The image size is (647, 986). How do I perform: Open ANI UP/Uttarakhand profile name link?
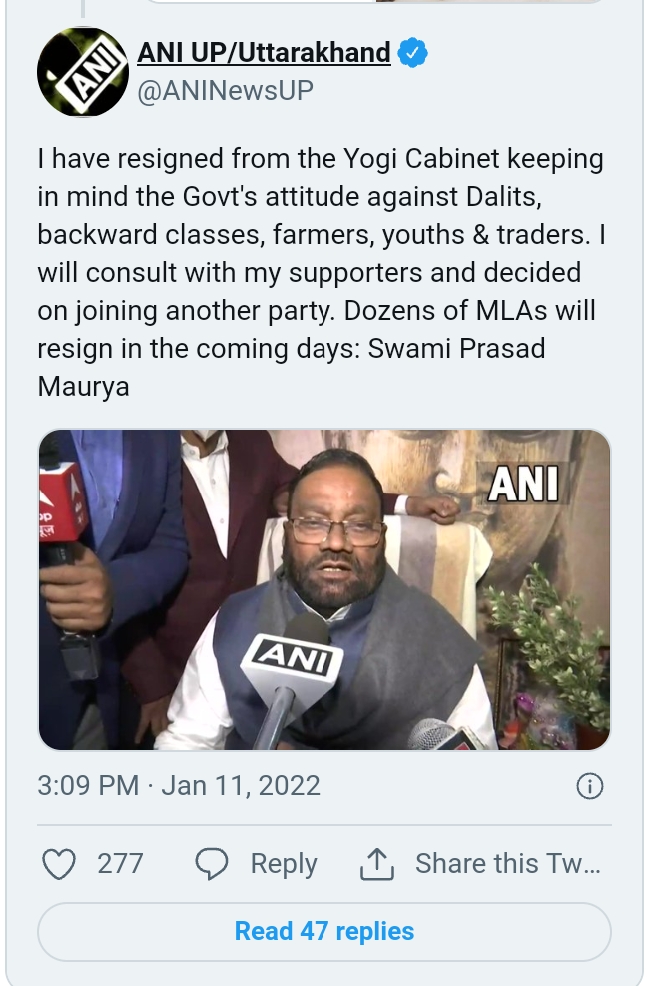pyautogui.click(x=264, y=53)
